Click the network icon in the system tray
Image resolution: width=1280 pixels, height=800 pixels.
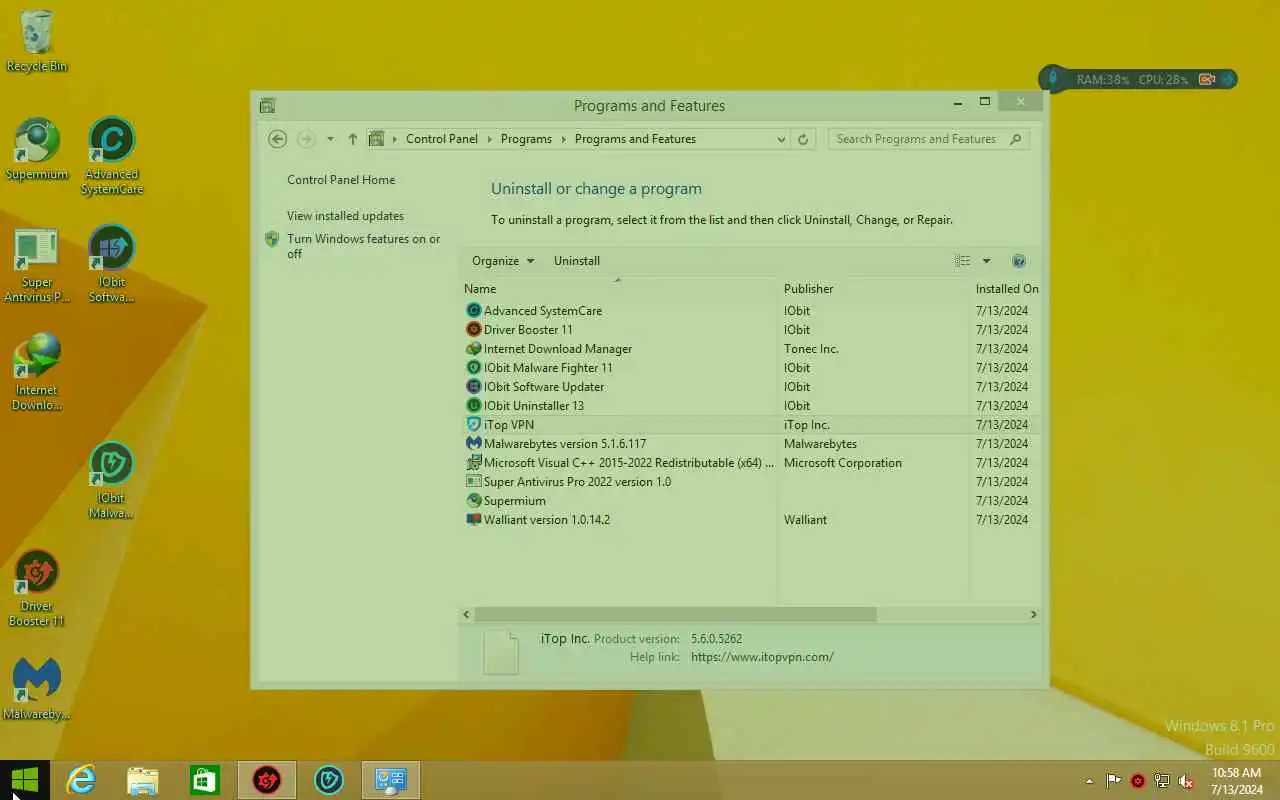pos(1162,781)
